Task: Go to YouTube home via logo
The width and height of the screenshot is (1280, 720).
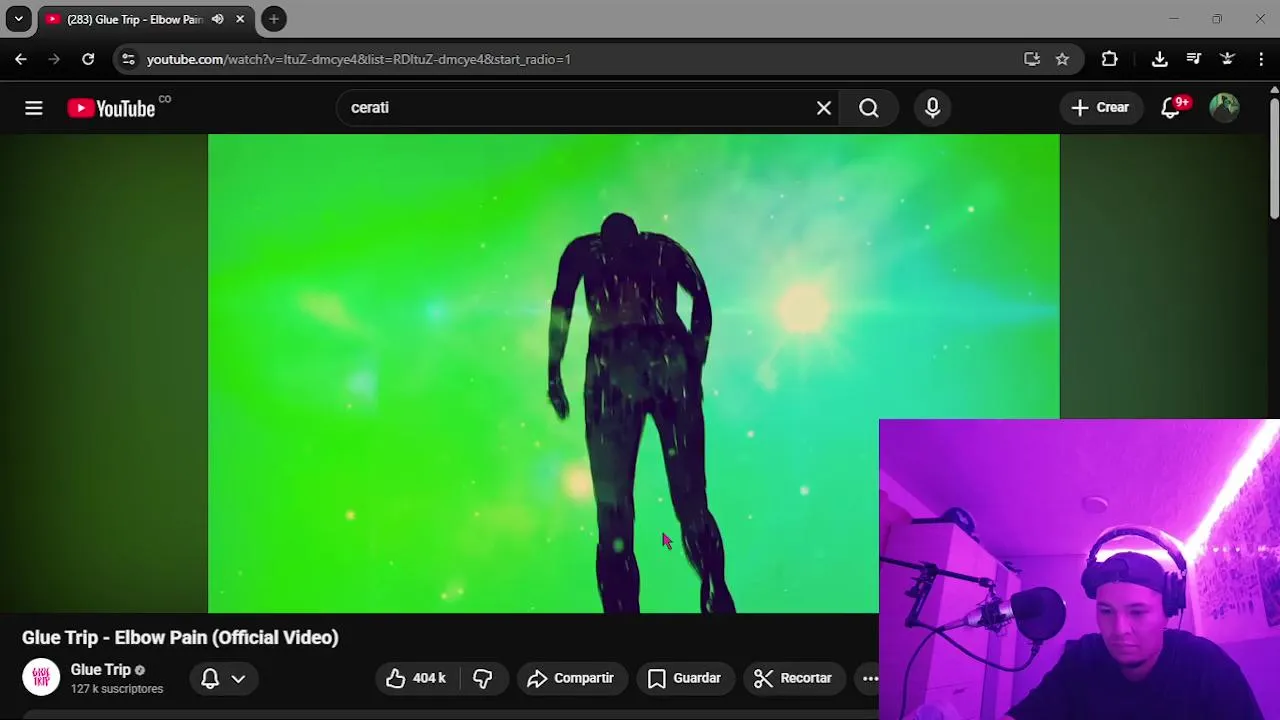Action: click(x=111, y=108)
